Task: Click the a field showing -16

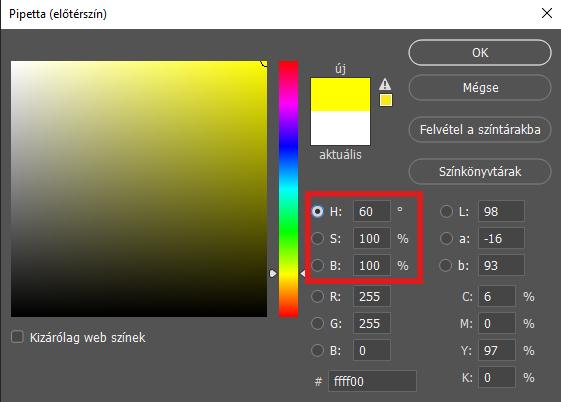Action: click(x=501, y=238)
